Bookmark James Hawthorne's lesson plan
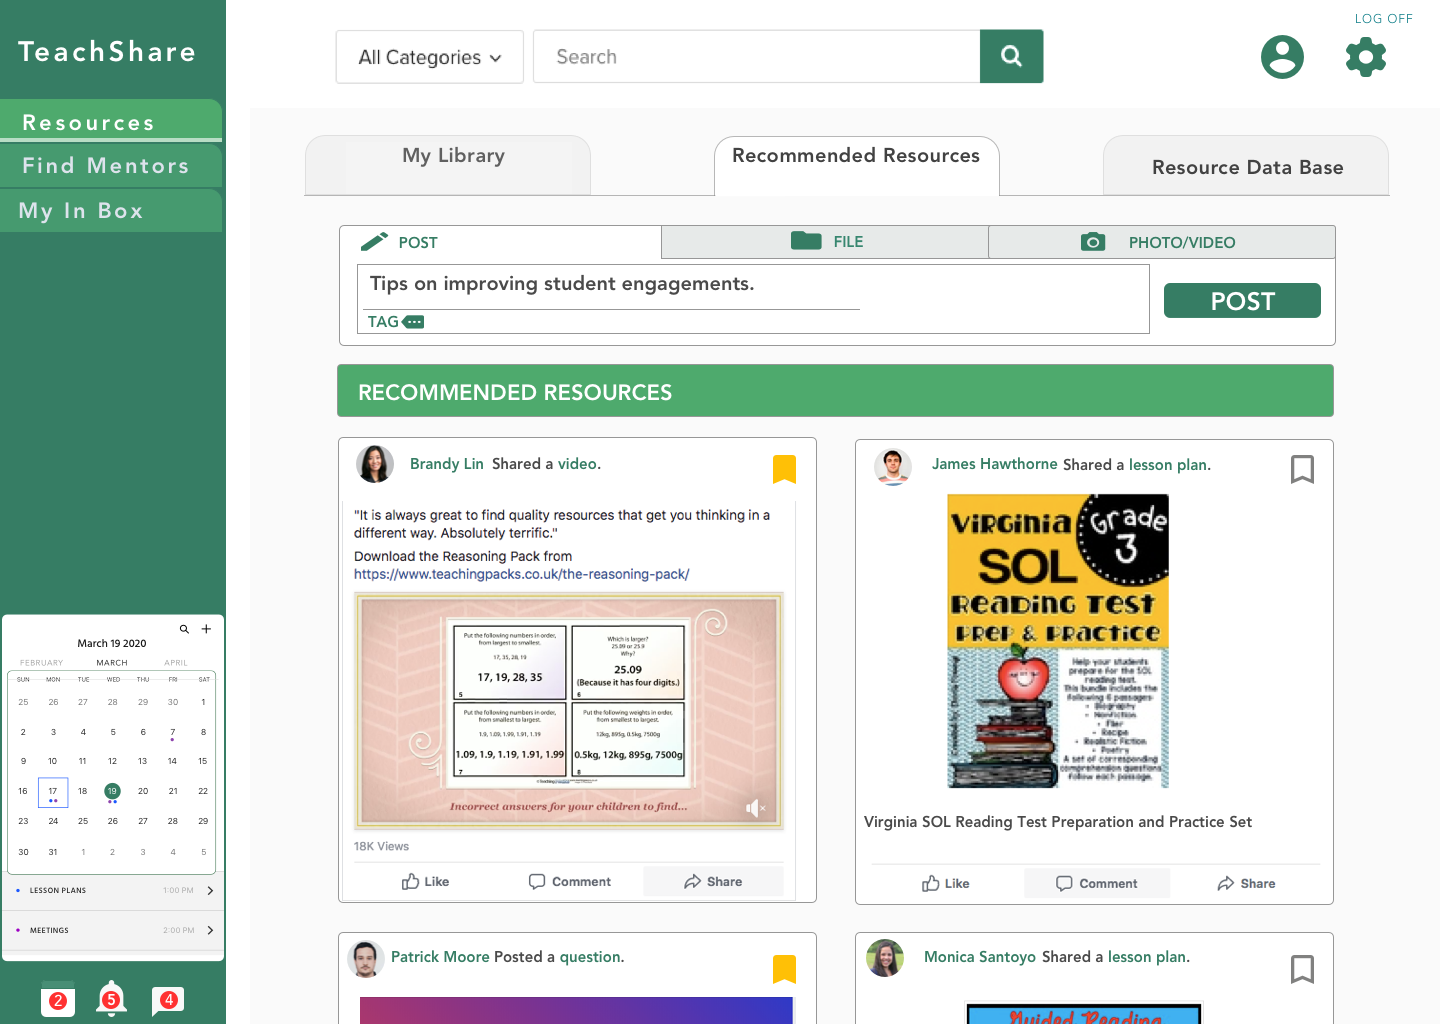 (1302, 469)
